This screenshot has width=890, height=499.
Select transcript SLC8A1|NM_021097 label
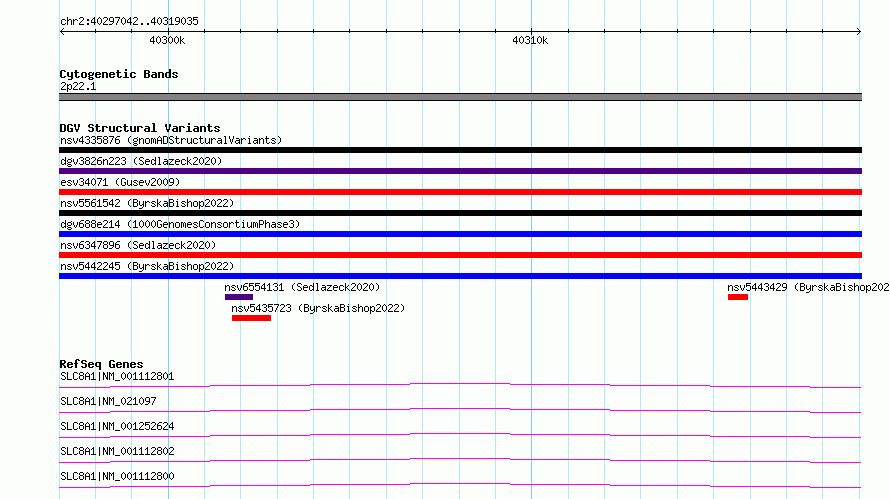108,401
